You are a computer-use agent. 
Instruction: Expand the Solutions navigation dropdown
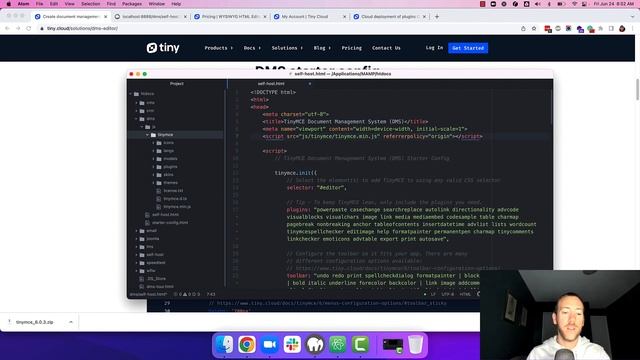tap(287, 48)
